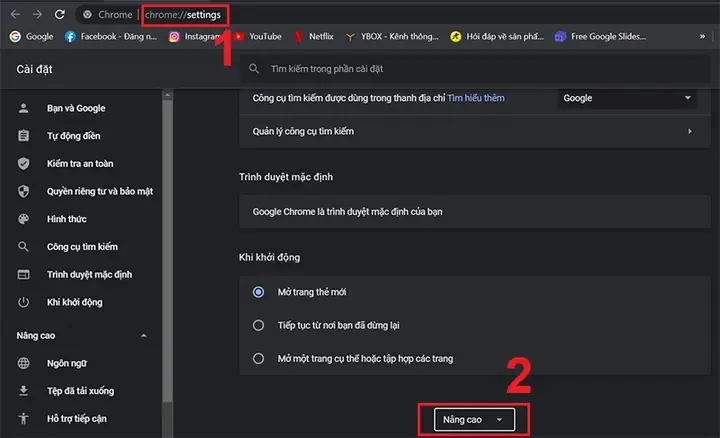Viewport: 720px width, 438px height.
Task: Open the Netflix bookmark
Action: [314, 37]
